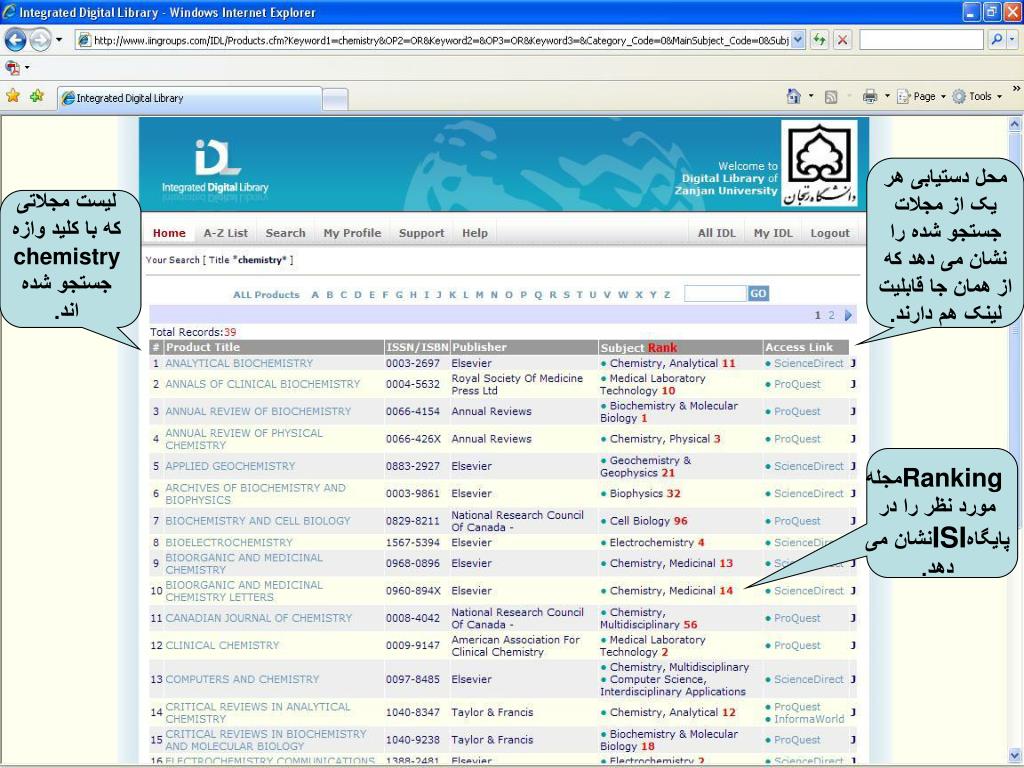Go to results page 2
1024x768 pixels.
coord(831,315)
